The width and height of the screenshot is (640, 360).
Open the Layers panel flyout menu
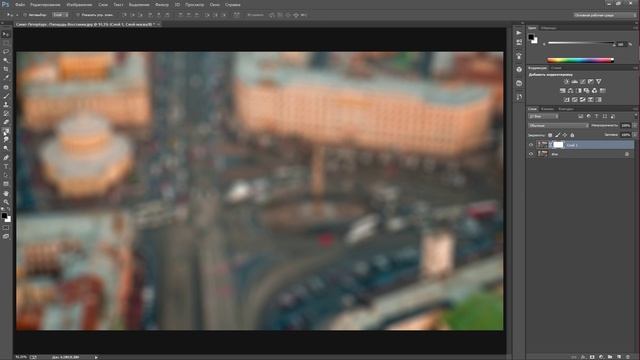636,109
